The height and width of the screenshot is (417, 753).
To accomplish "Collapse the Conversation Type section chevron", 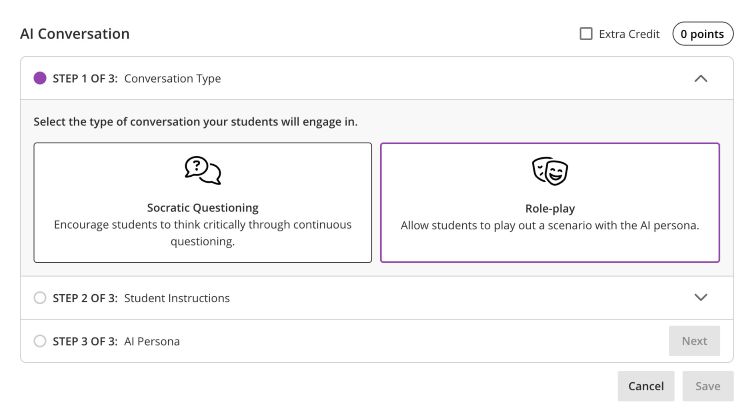I will 700,78.
